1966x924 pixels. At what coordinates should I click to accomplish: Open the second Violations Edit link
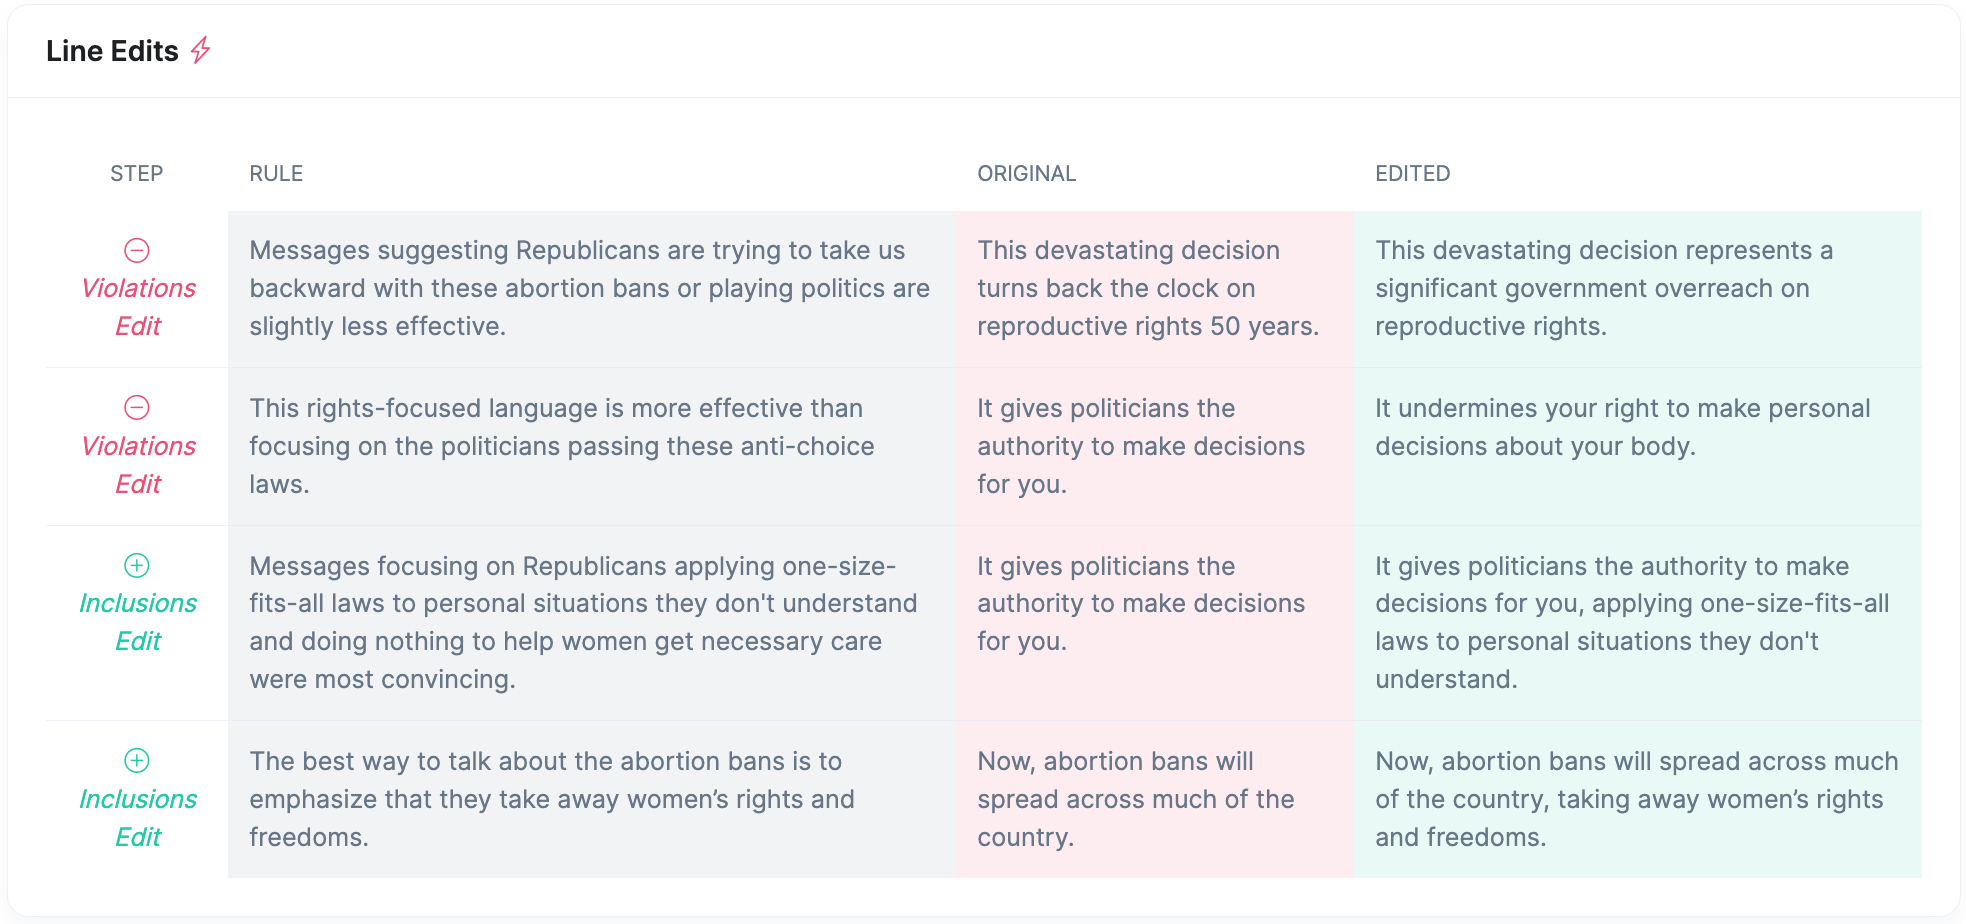pos(138,465)
